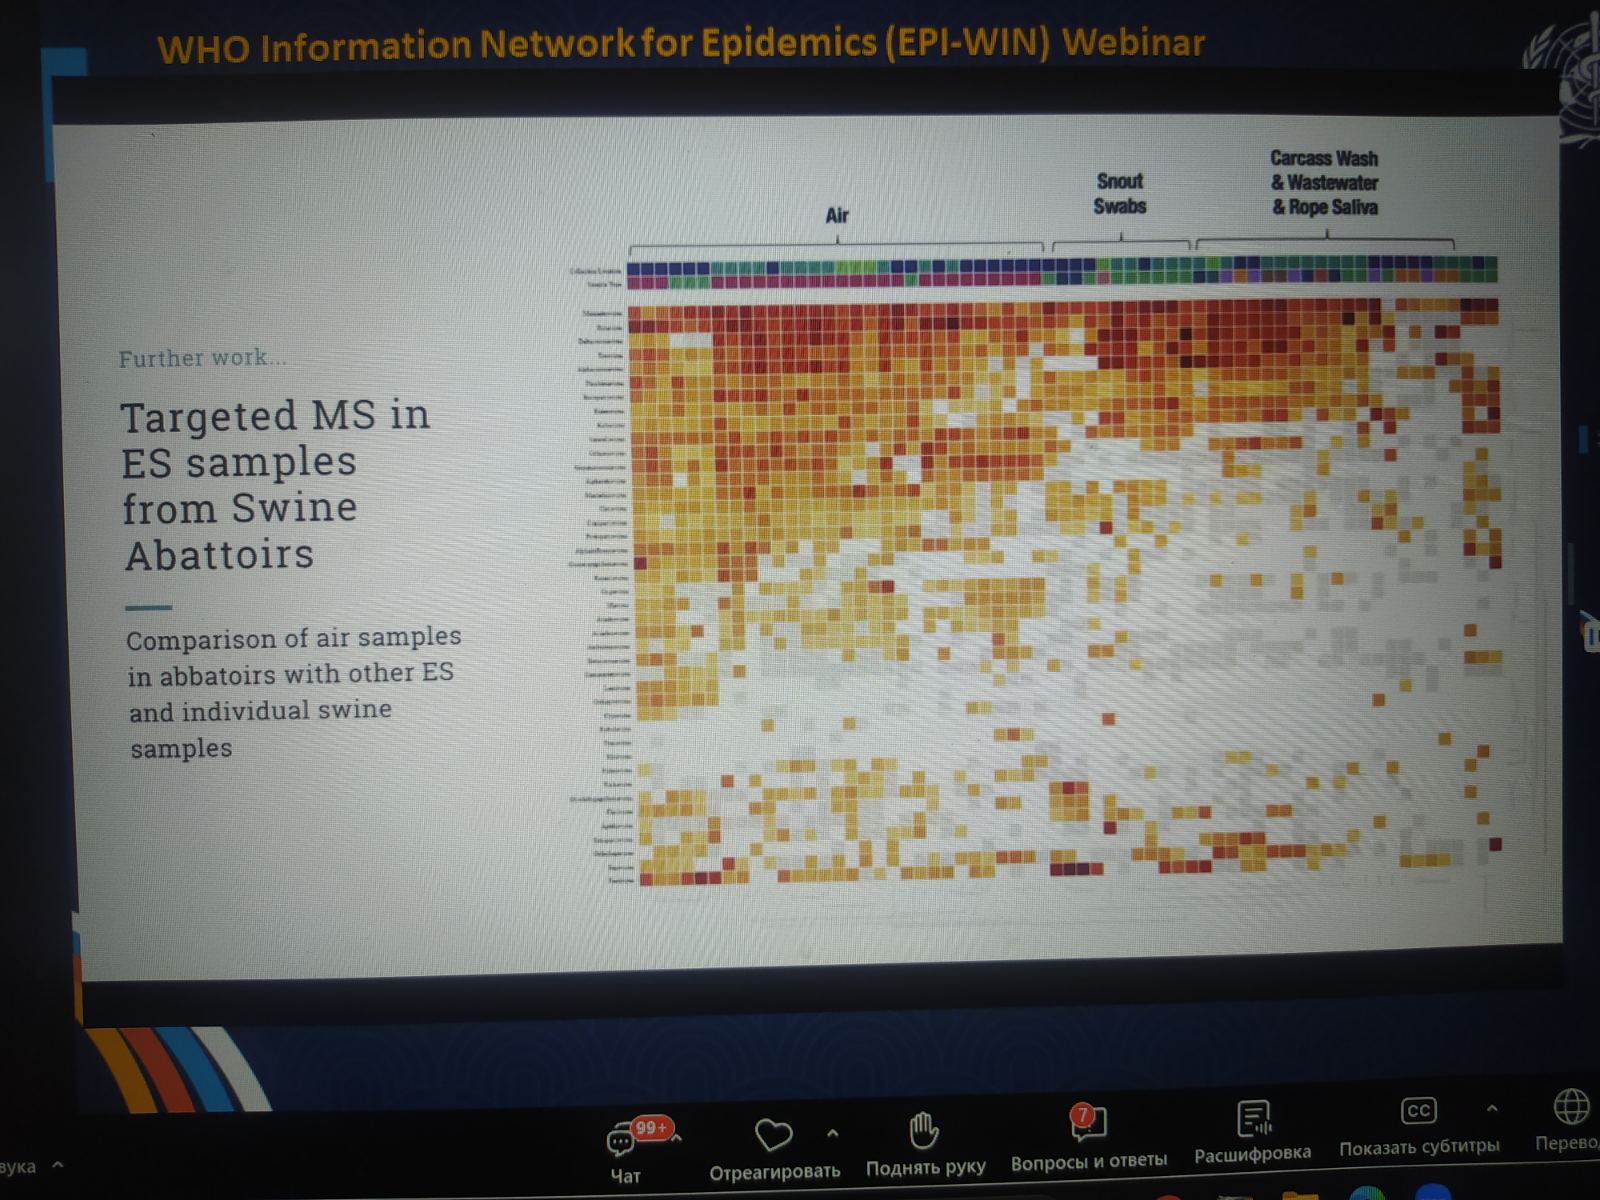
Task: Select the "Air" group label on heatmap
Action: click(x=837, y=215)
